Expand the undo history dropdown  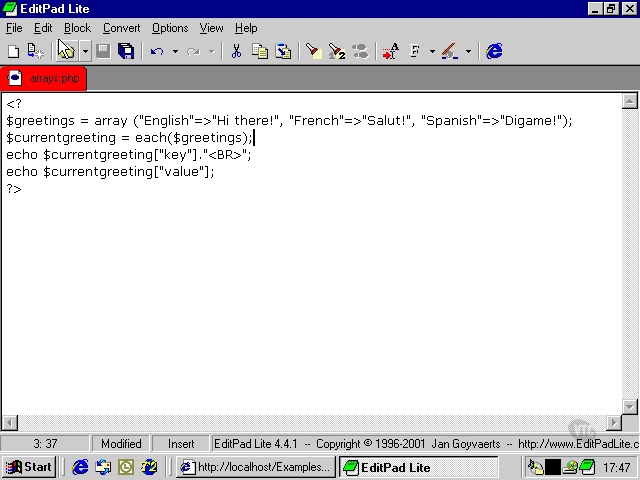pos(175,51)
